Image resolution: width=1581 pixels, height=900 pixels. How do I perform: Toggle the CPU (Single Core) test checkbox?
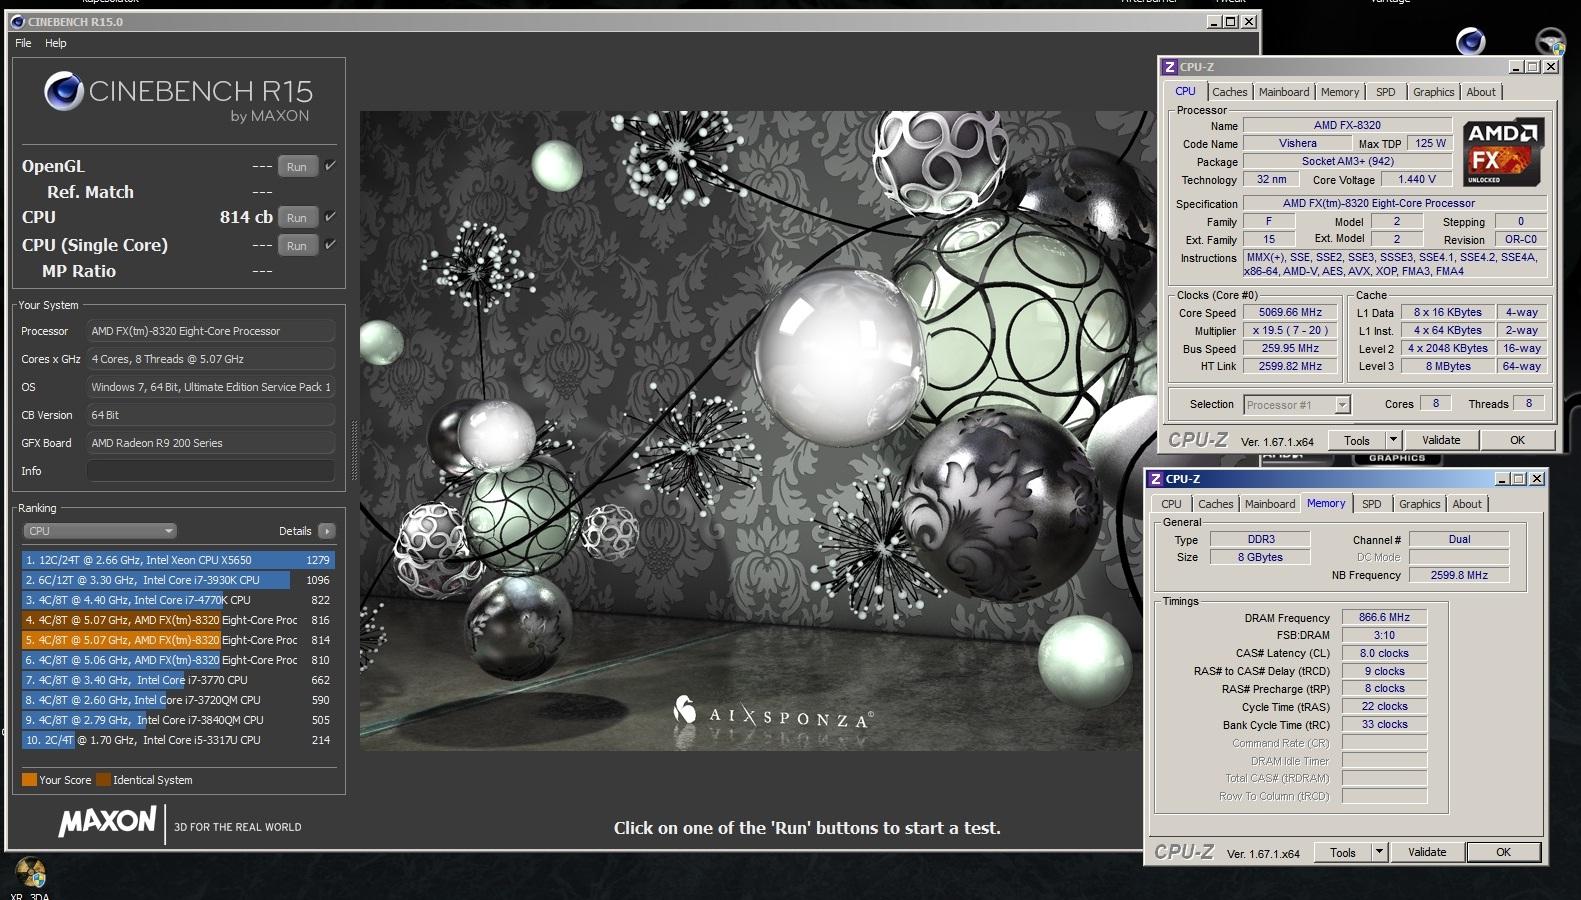tap(330, 244)
